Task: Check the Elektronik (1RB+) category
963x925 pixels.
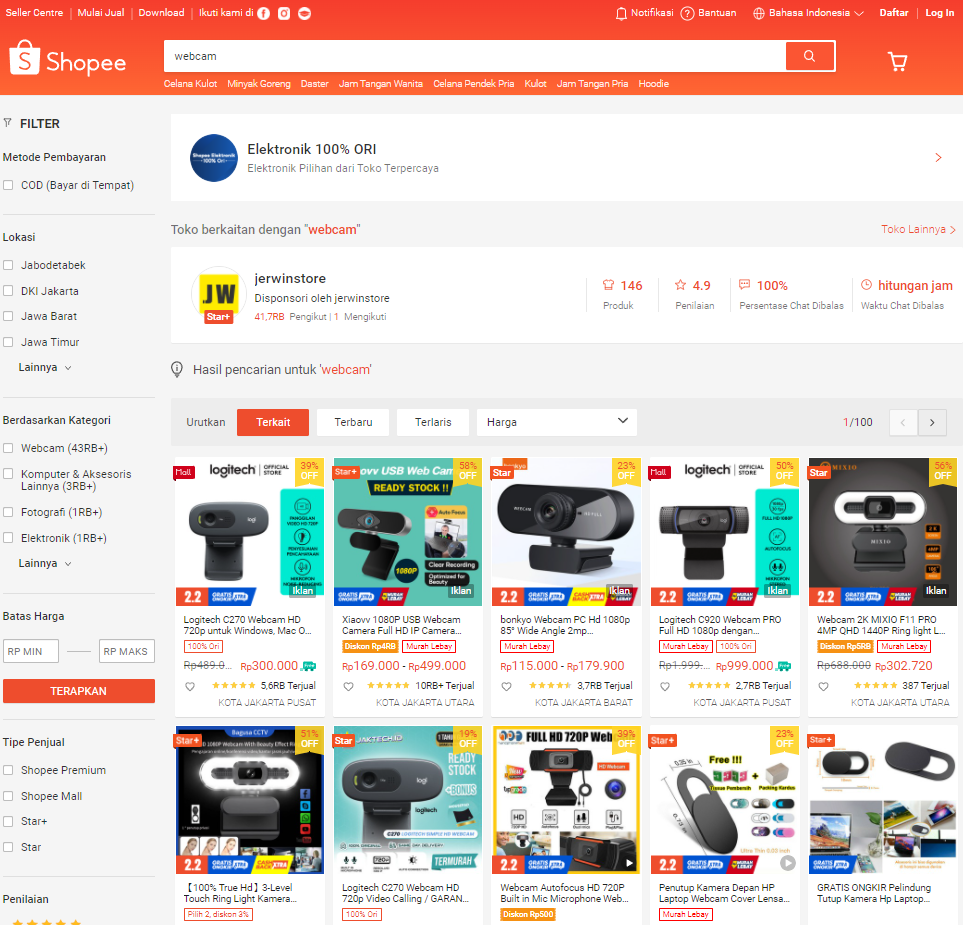Action: tap(8, 538)
